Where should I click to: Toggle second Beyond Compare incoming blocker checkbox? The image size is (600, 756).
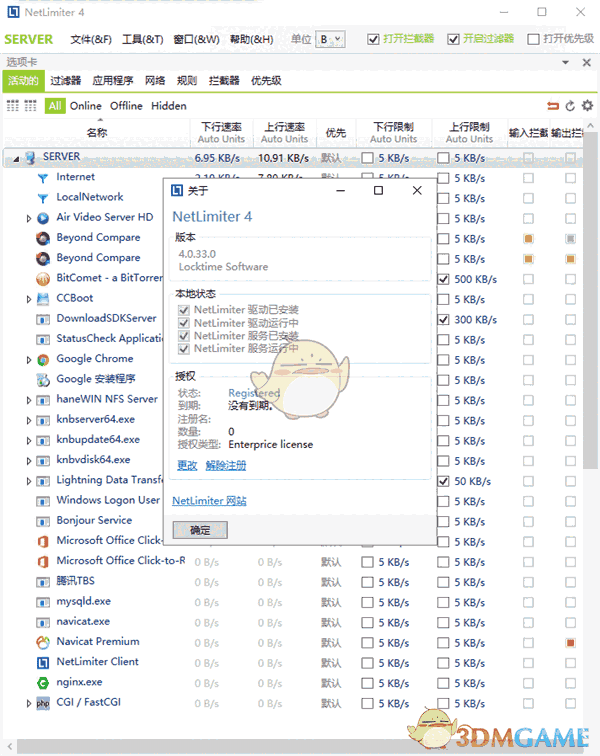pos(529,259)
